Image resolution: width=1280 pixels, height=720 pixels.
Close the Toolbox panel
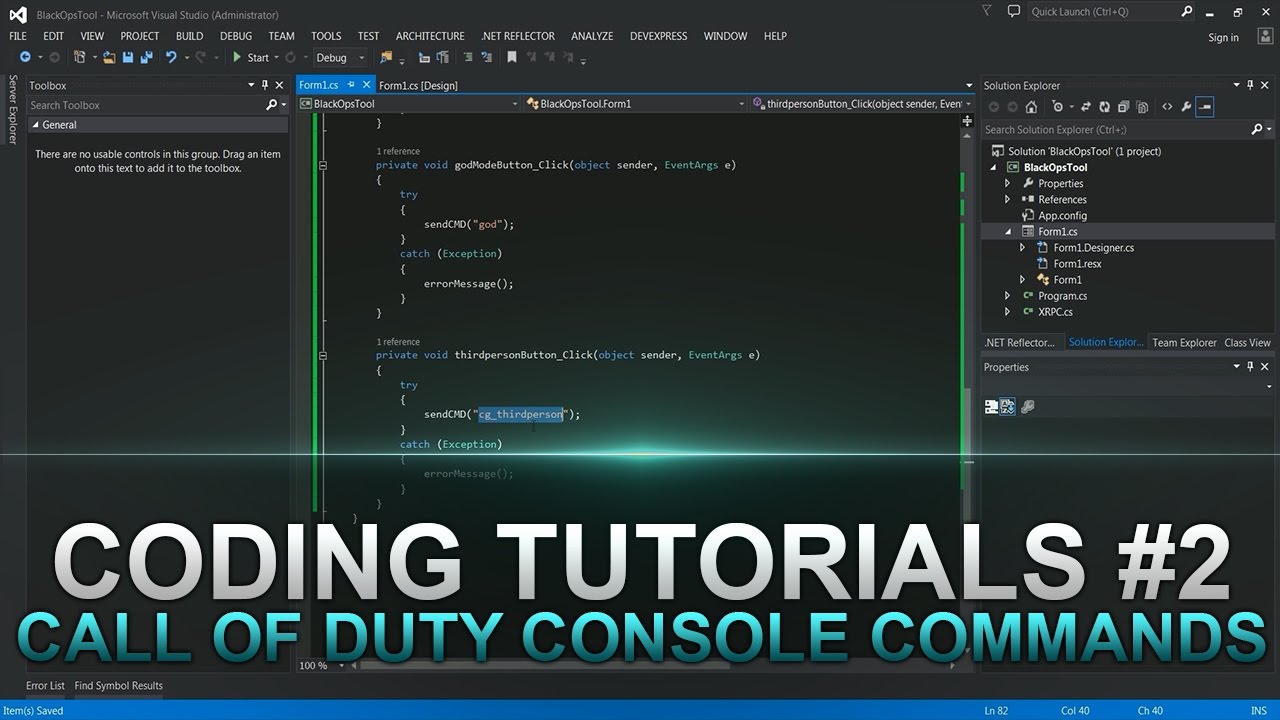click(x=279, y=86)
